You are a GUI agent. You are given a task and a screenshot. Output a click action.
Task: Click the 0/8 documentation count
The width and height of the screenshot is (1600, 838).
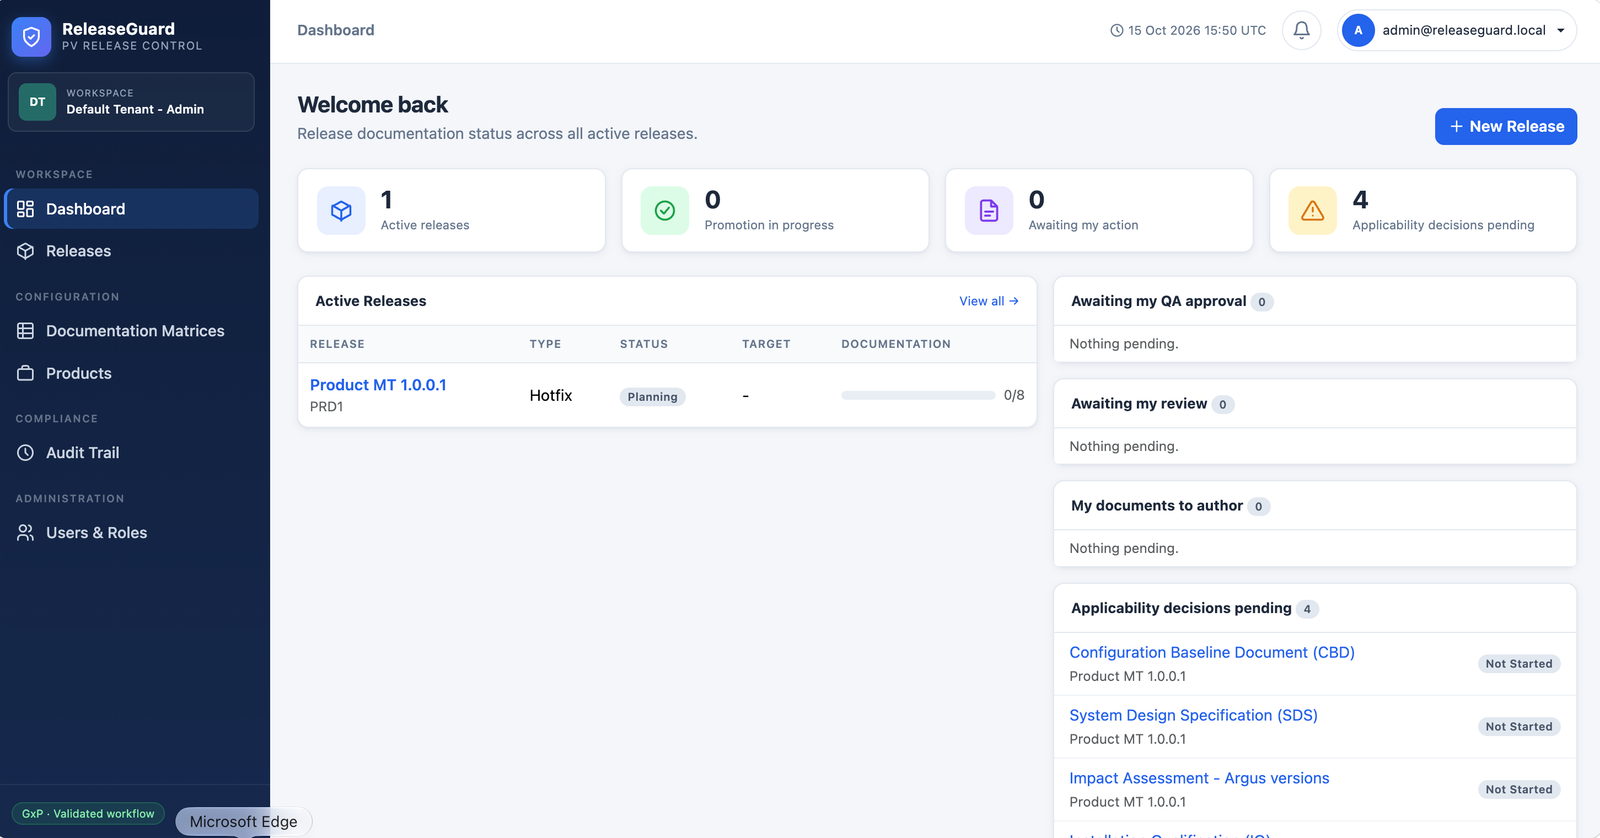[x=1014, y=396]
